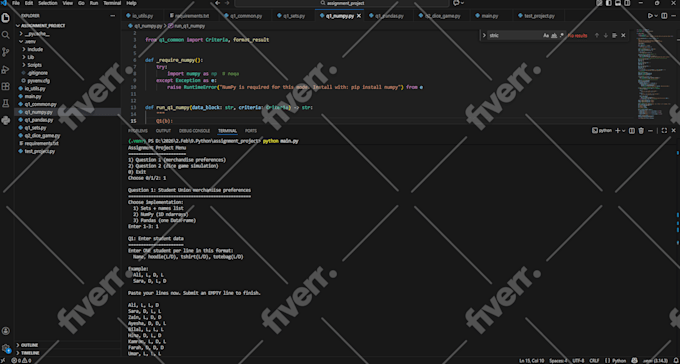
Task: Open run button dropdown arrow
Action: (x=656, y=16)
